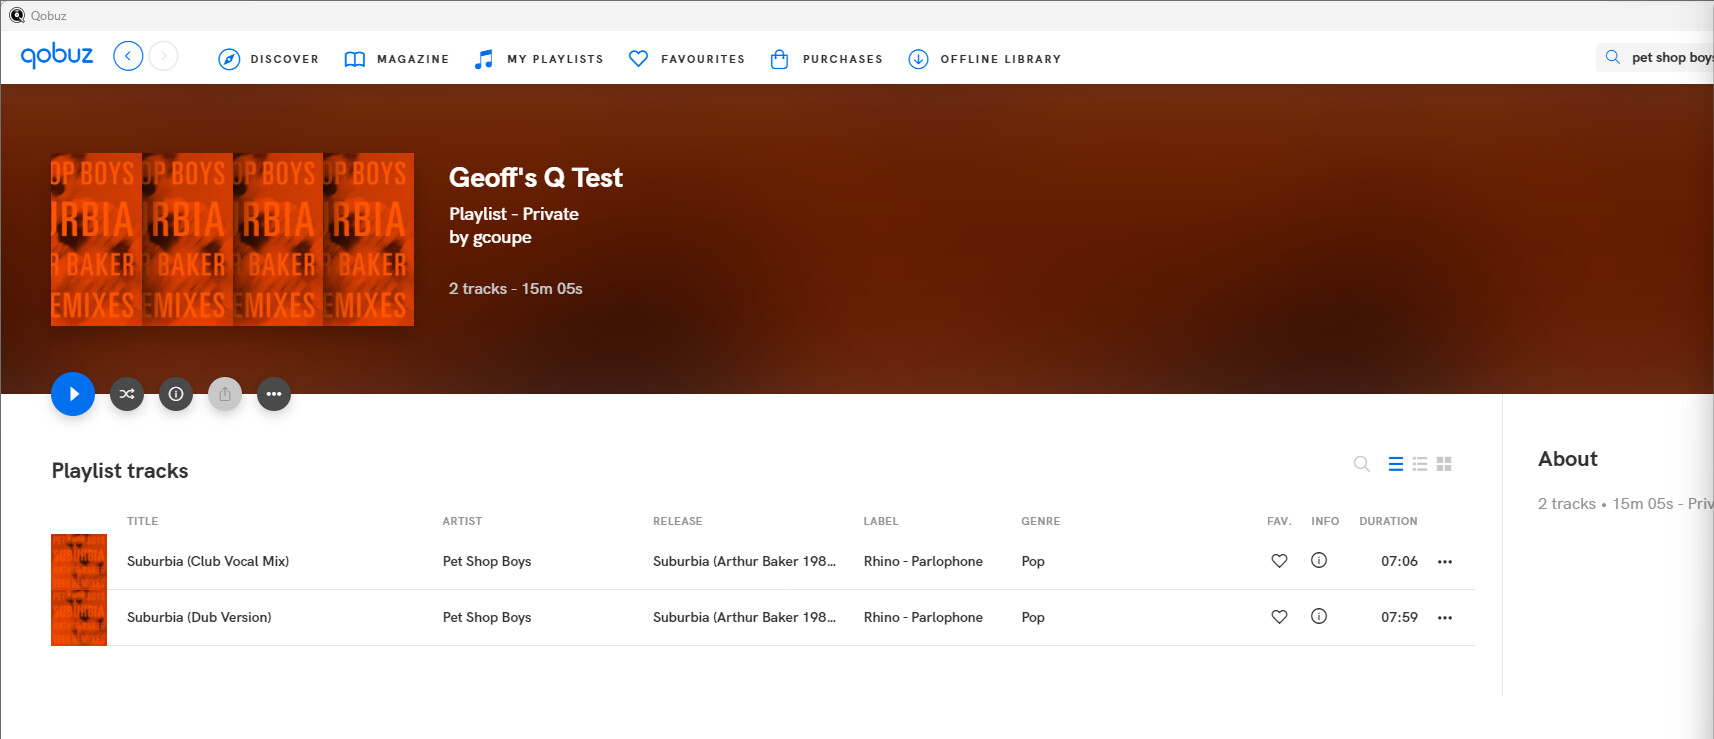Go back with the left arrow button

[x=128, y=56]
